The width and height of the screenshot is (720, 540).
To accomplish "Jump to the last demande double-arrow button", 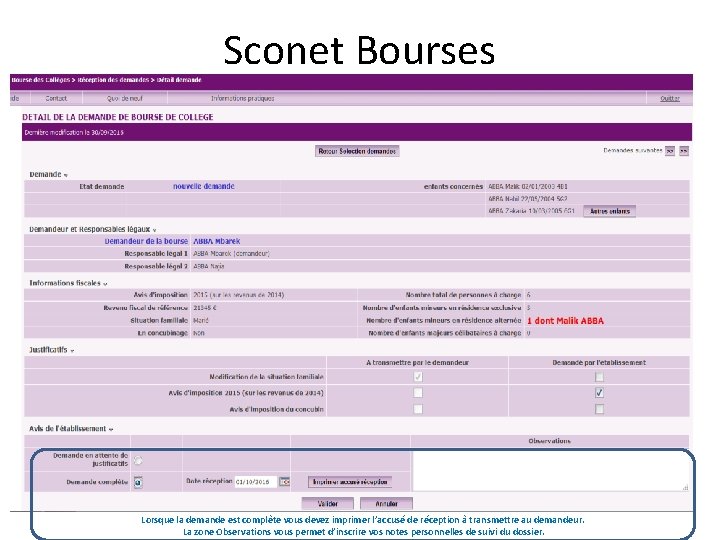I will (684, 151).
